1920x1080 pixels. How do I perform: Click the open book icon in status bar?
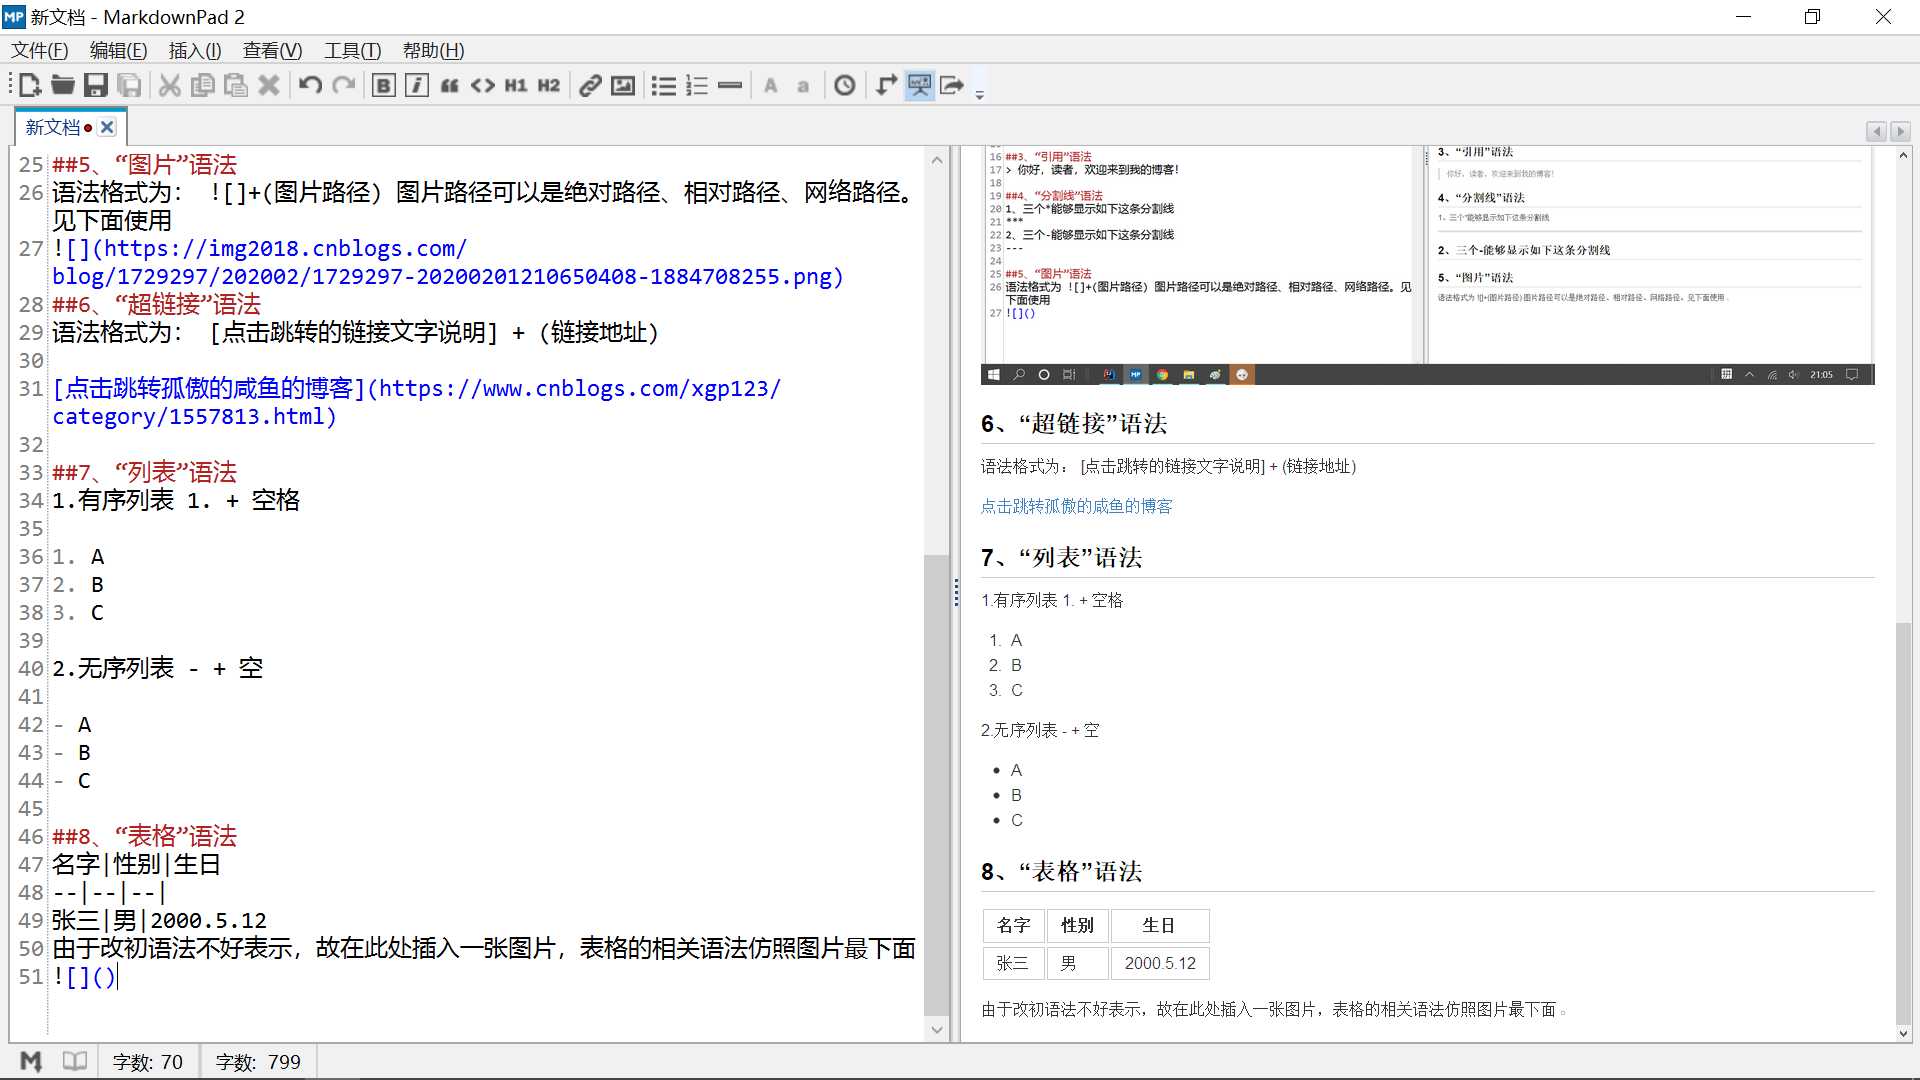tap(75, 1061)
